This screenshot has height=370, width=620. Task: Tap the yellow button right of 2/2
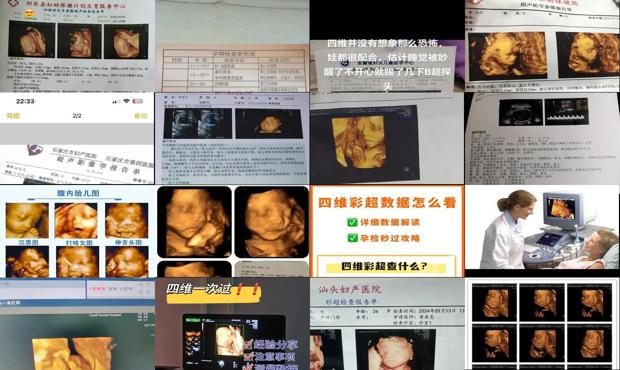[140, 116]
